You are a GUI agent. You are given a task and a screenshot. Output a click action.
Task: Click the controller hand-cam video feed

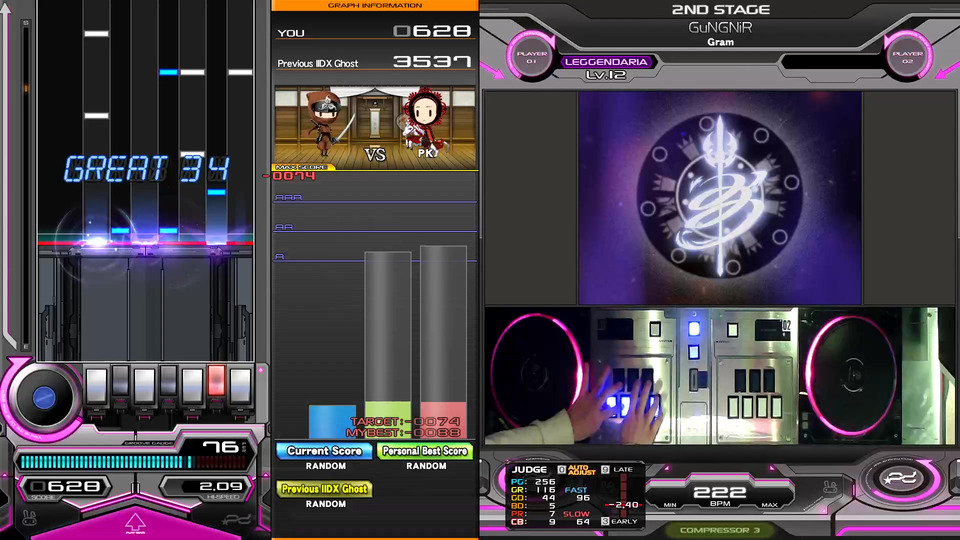[720, 375]
